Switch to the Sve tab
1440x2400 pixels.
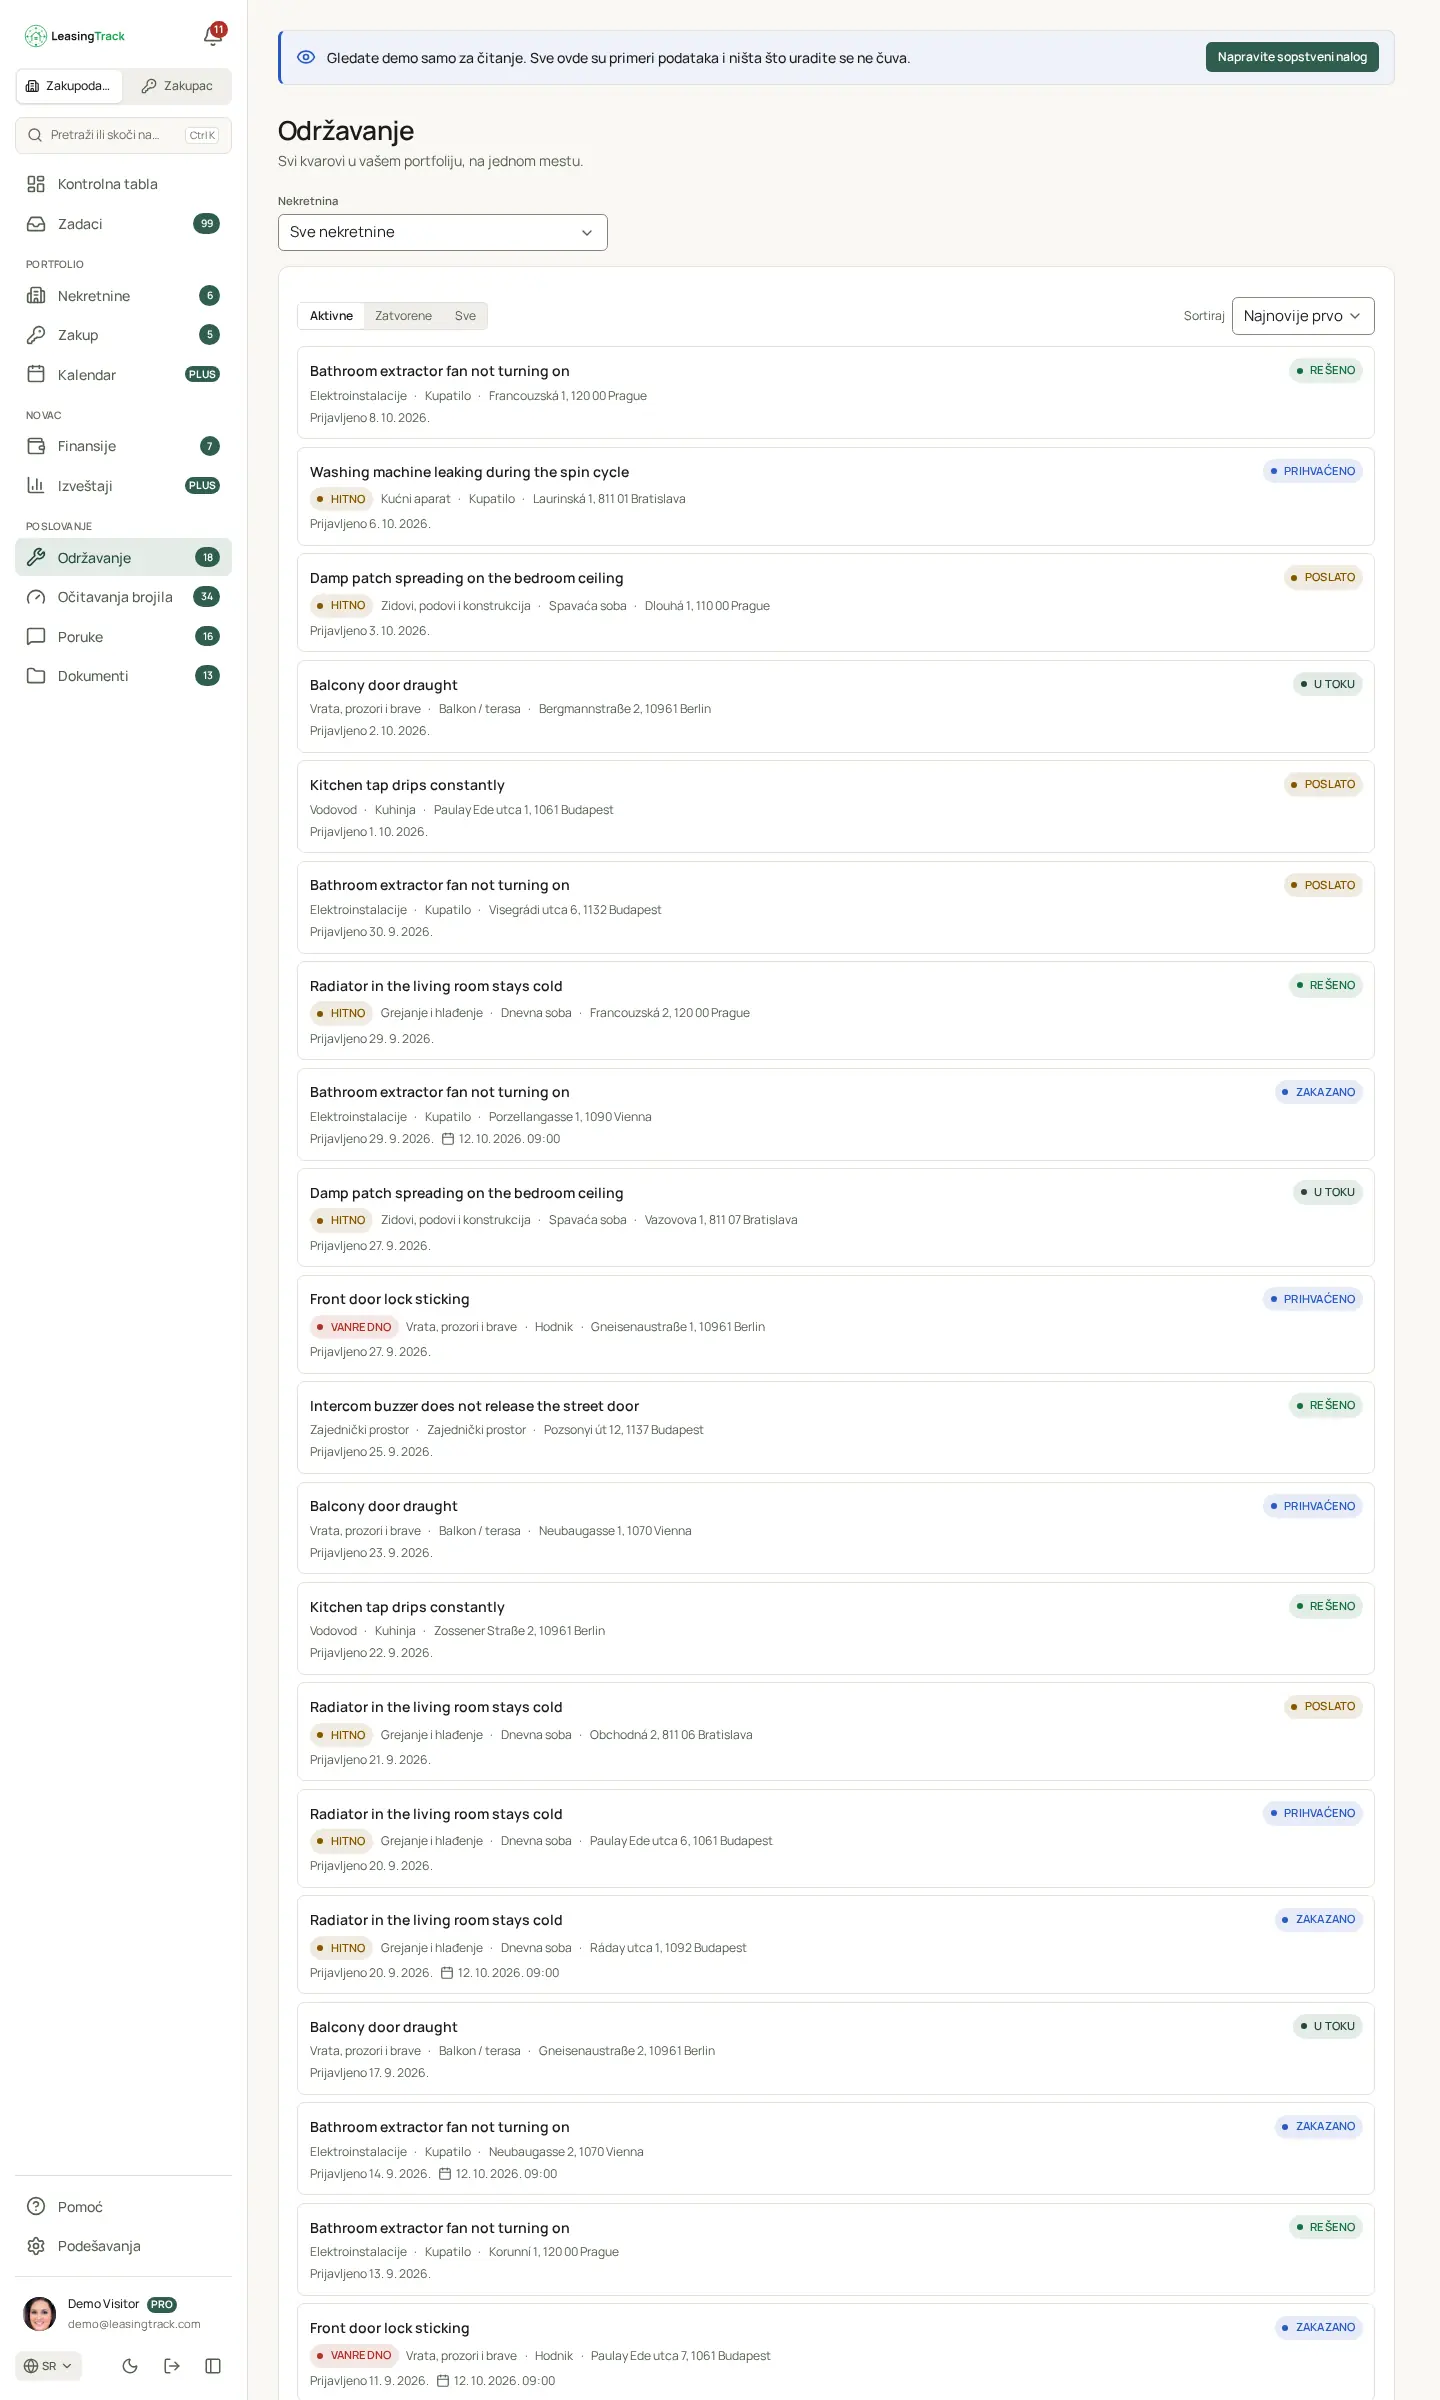[x=465, y=316]
